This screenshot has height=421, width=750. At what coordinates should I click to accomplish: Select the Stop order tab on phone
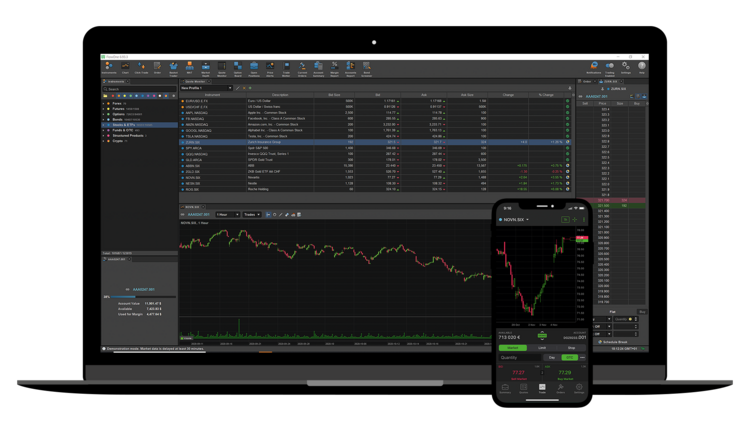click(x=571, y=348)
